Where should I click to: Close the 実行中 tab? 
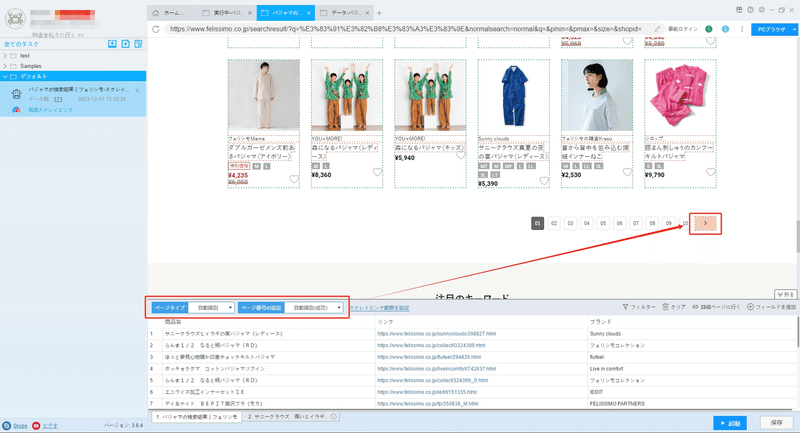pos(249,13)
